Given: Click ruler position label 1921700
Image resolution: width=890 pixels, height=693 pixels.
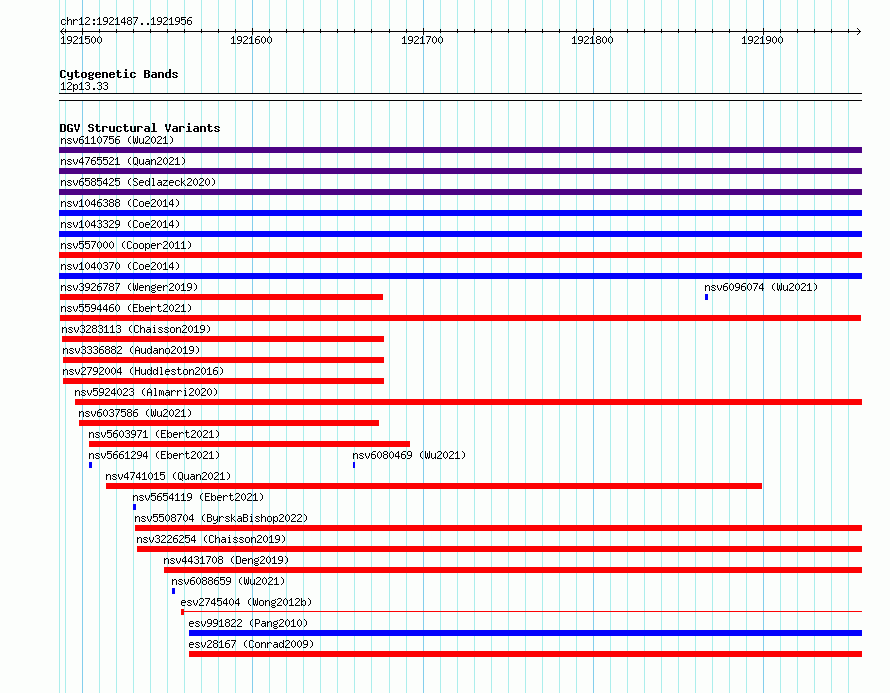Looking at the screenshot, I should click(x=422, y=40).
